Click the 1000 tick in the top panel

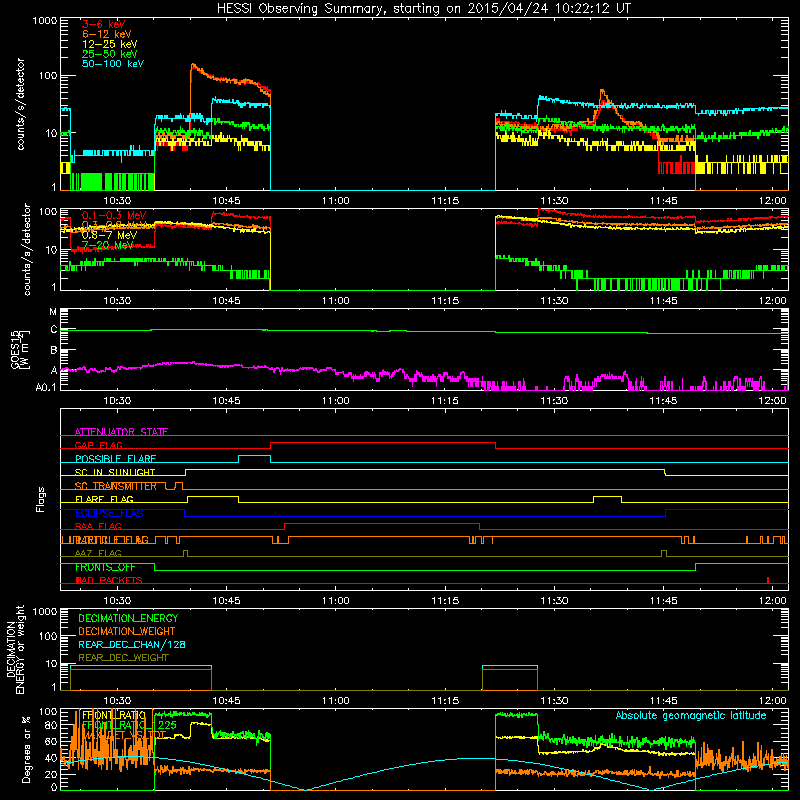click(x=45, y=21)
